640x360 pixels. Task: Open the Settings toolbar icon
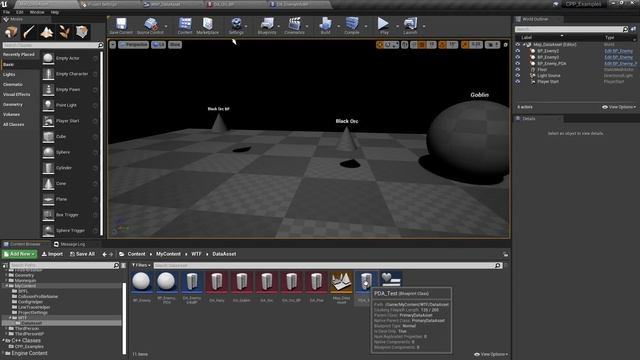(236, 26)
